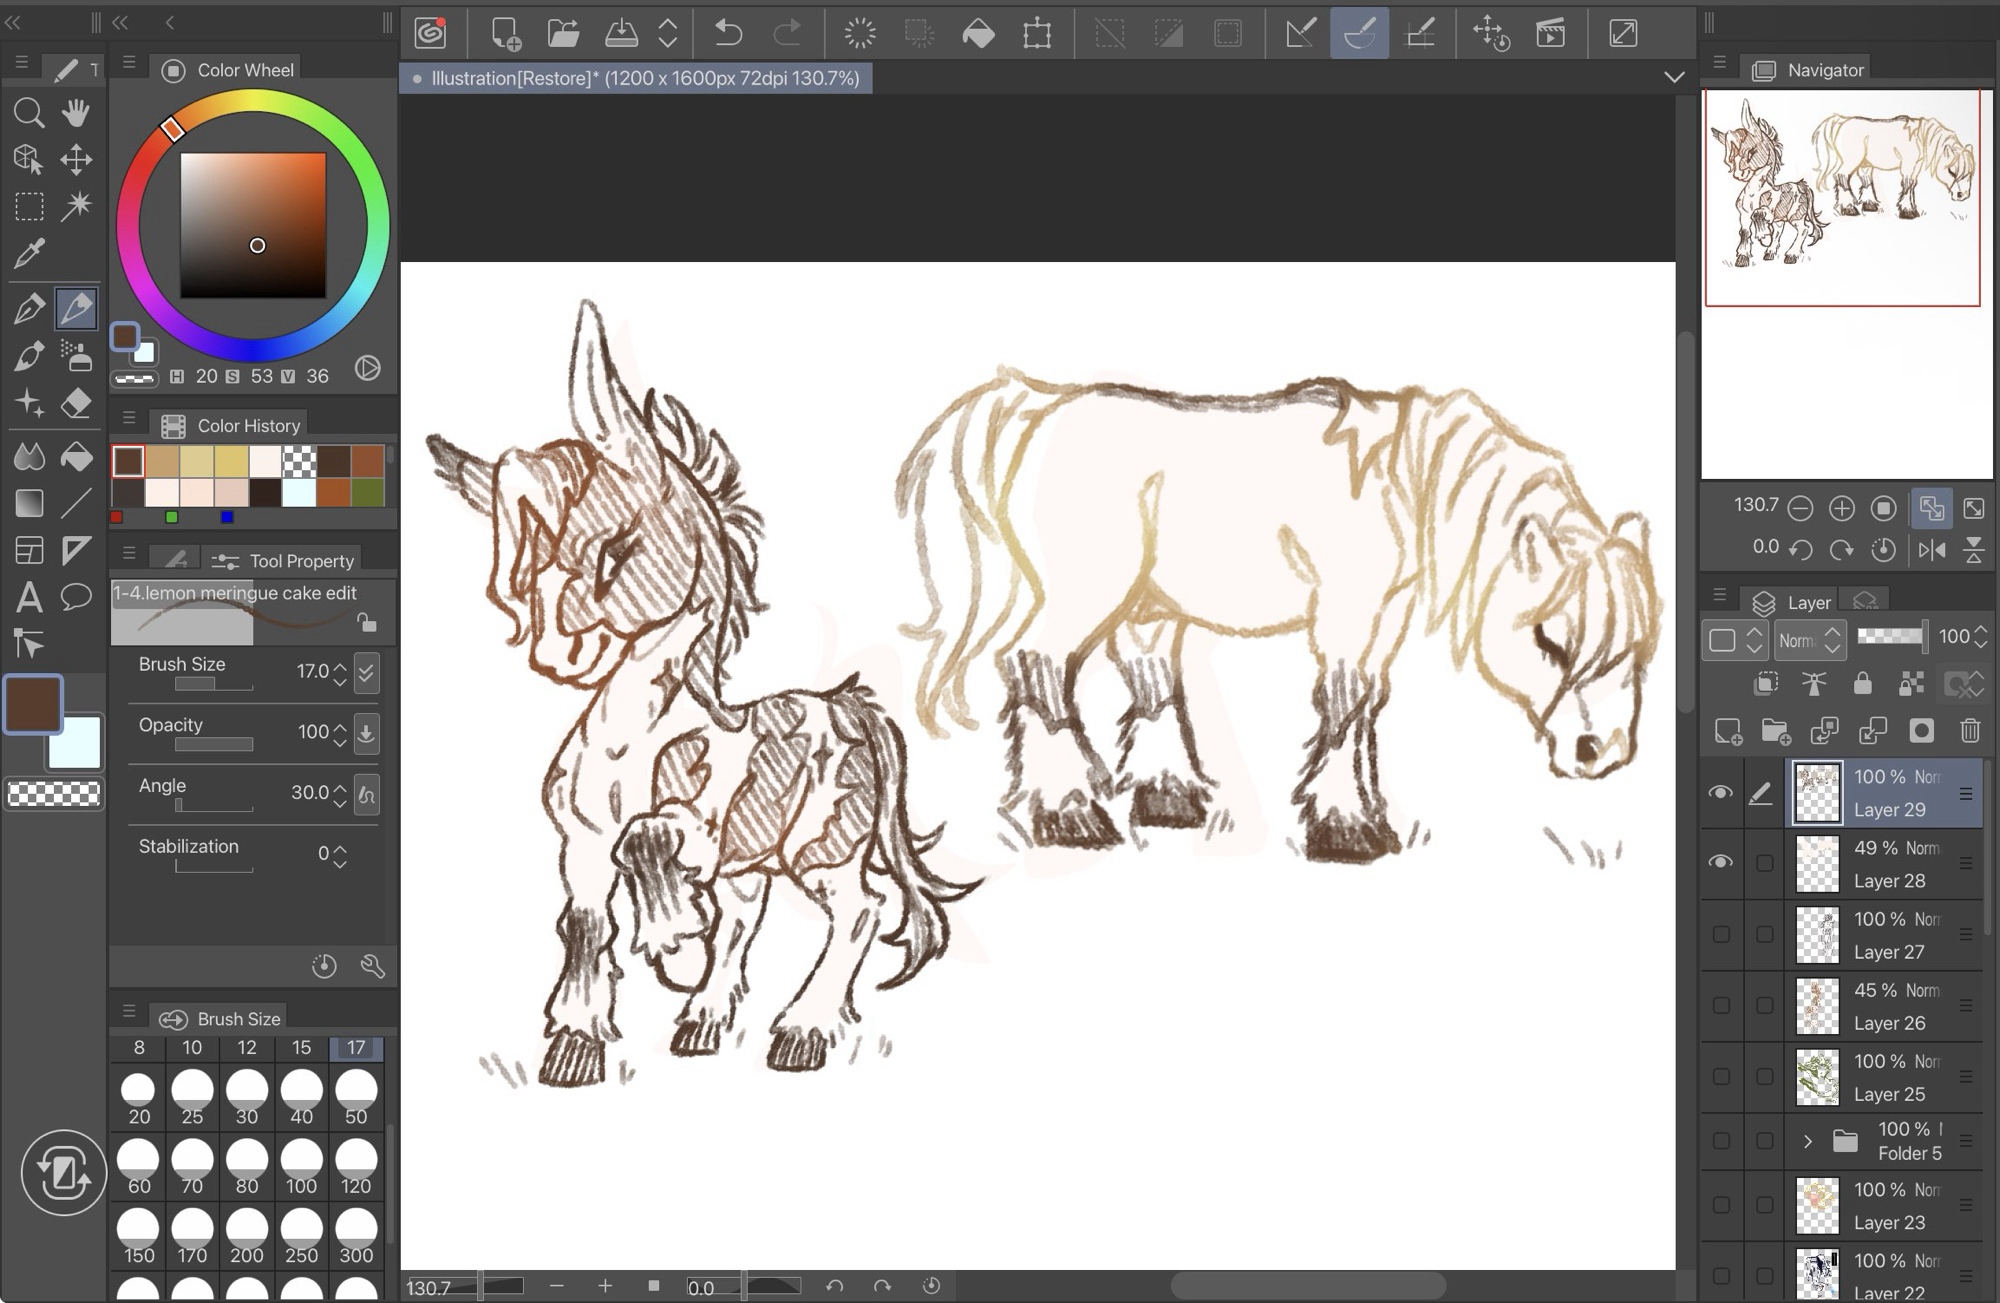Select the Eraser tool
The image size is (2000, 1303).
[76, 403]
